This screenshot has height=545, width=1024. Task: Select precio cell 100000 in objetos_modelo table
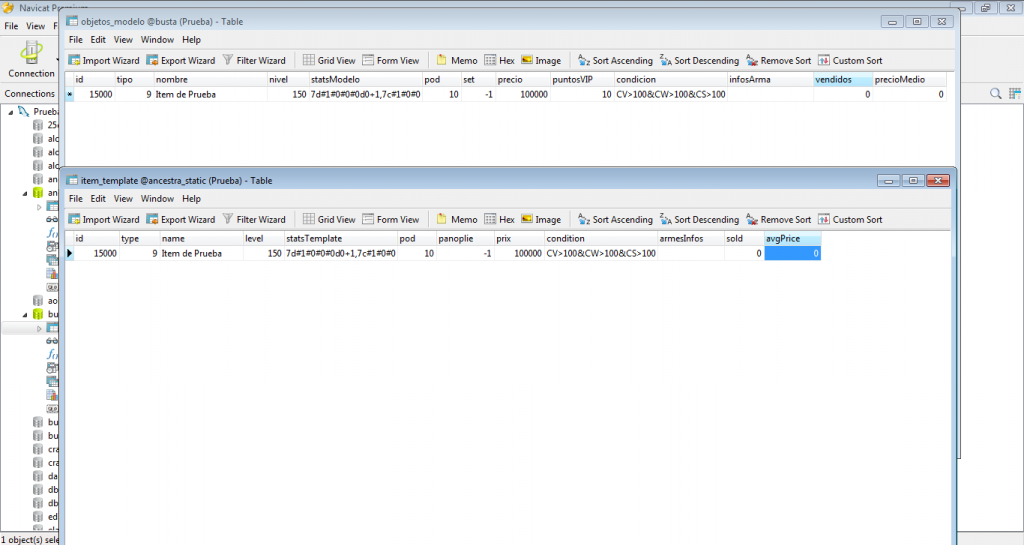522,95
